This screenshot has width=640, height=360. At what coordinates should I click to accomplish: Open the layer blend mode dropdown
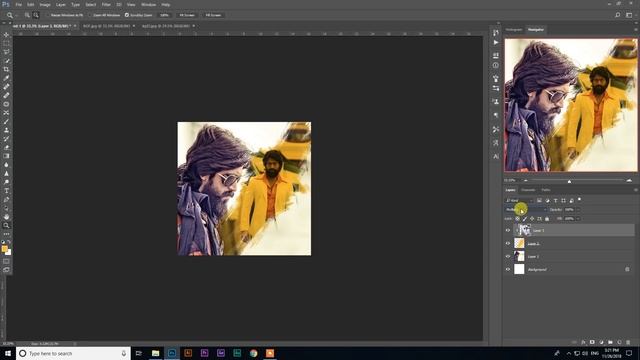(526, 209)
